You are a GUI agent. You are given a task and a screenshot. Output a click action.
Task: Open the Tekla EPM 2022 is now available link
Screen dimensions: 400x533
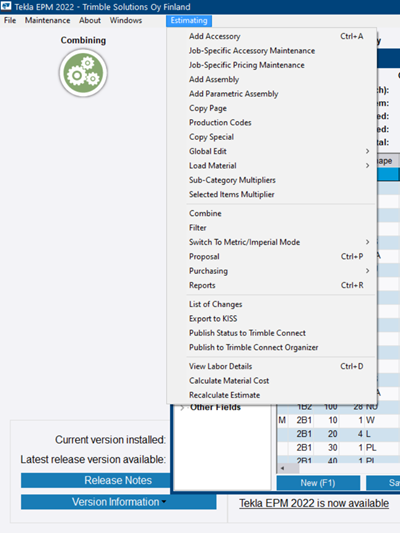[x=314, y=503]
